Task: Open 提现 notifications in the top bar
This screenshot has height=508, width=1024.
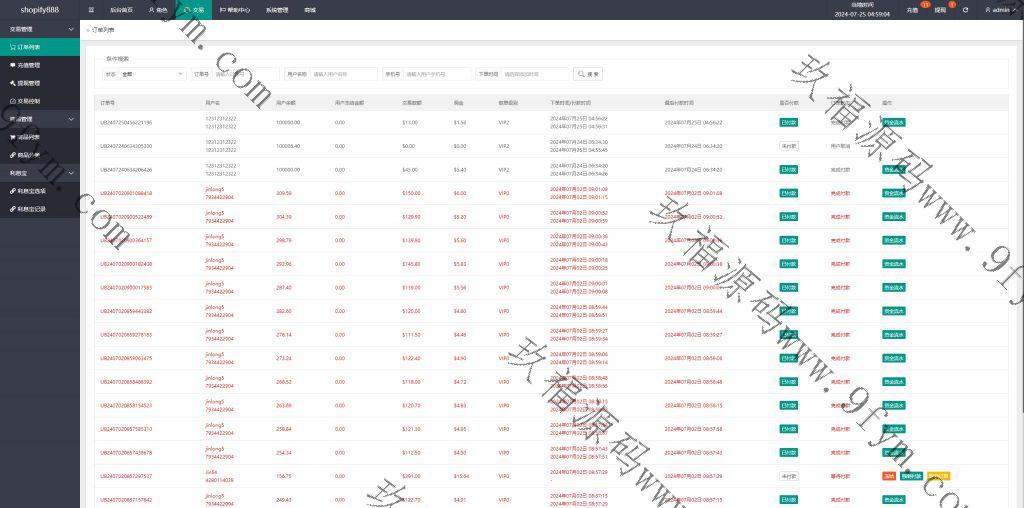Action: 940,10
